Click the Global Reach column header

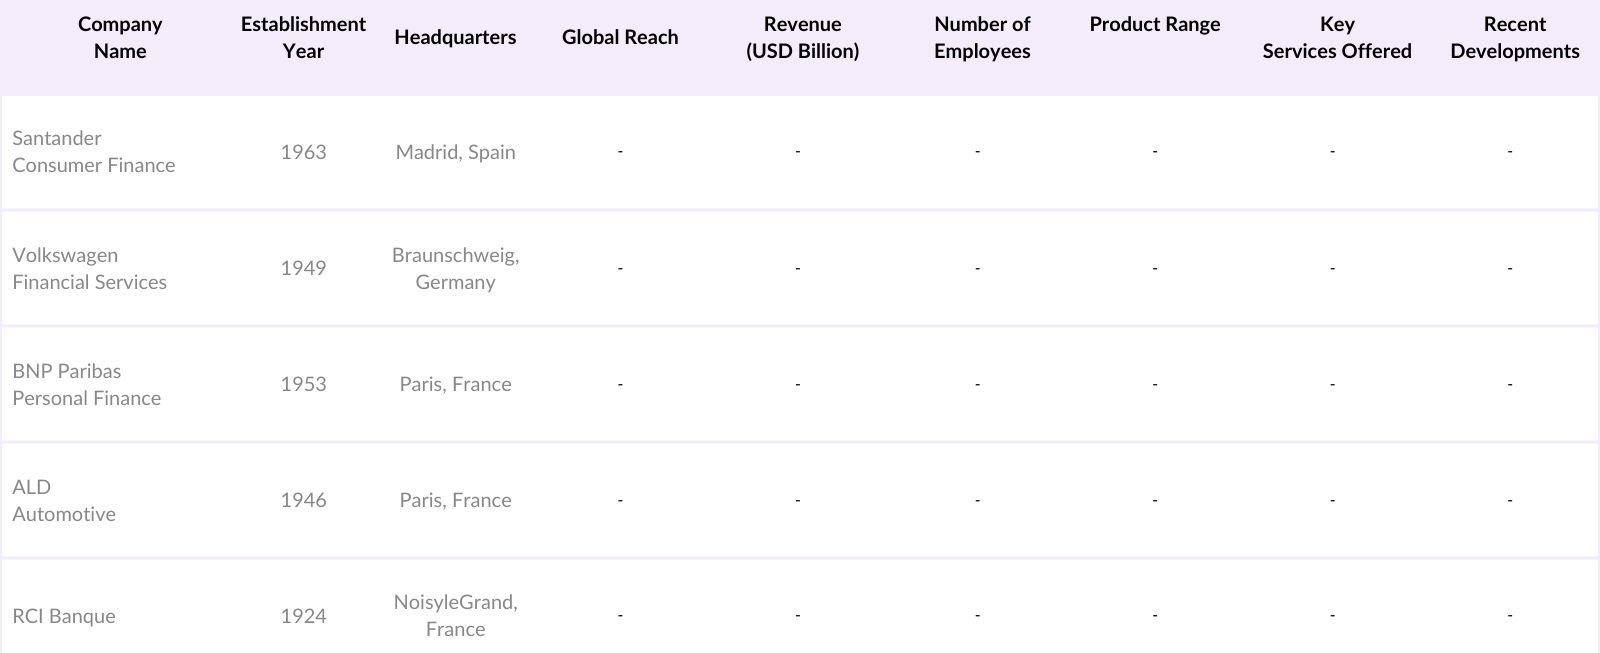620,37
